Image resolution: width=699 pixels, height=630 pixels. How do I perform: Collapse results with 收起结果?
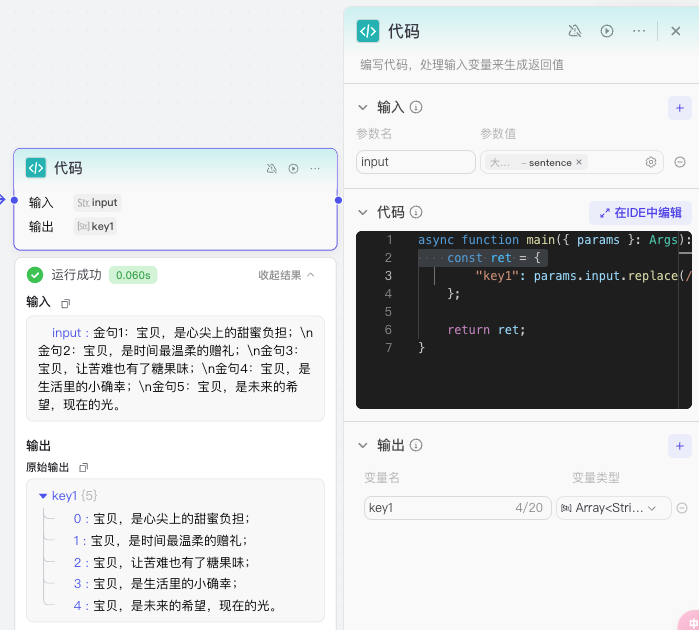[x=287, y=275]
